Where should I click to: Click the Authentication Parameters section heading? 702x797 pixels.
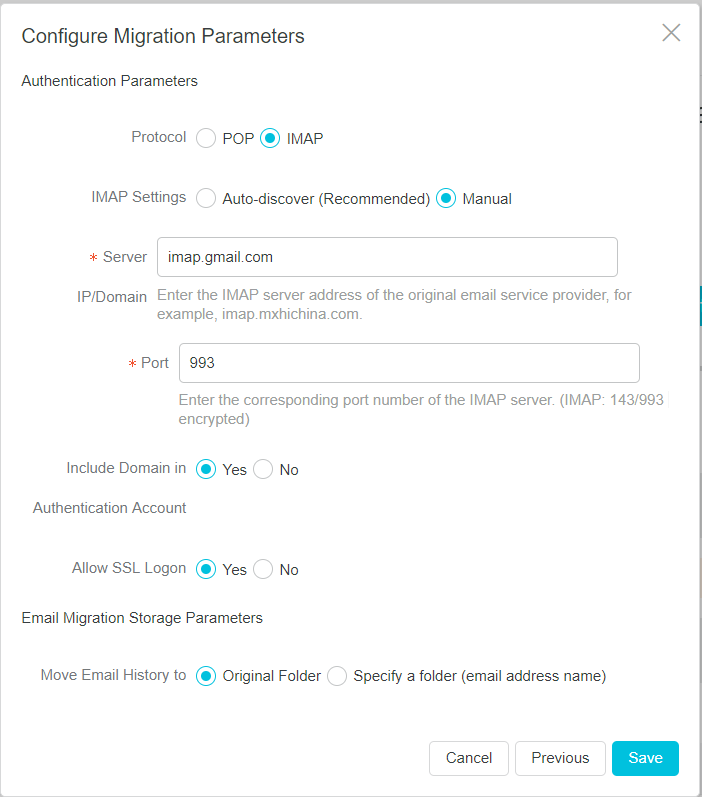[109, 81]
